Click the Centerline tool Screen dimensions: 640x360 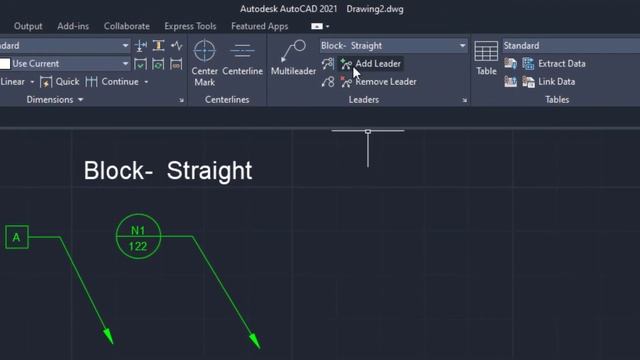[242, 58]
